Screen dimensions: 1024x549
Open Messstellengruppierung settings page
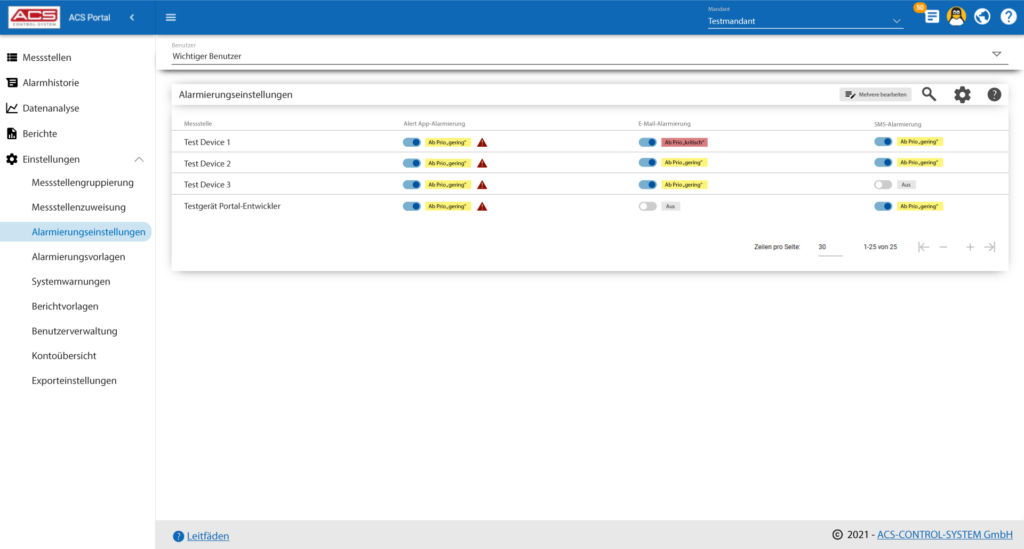coord(82,183)
